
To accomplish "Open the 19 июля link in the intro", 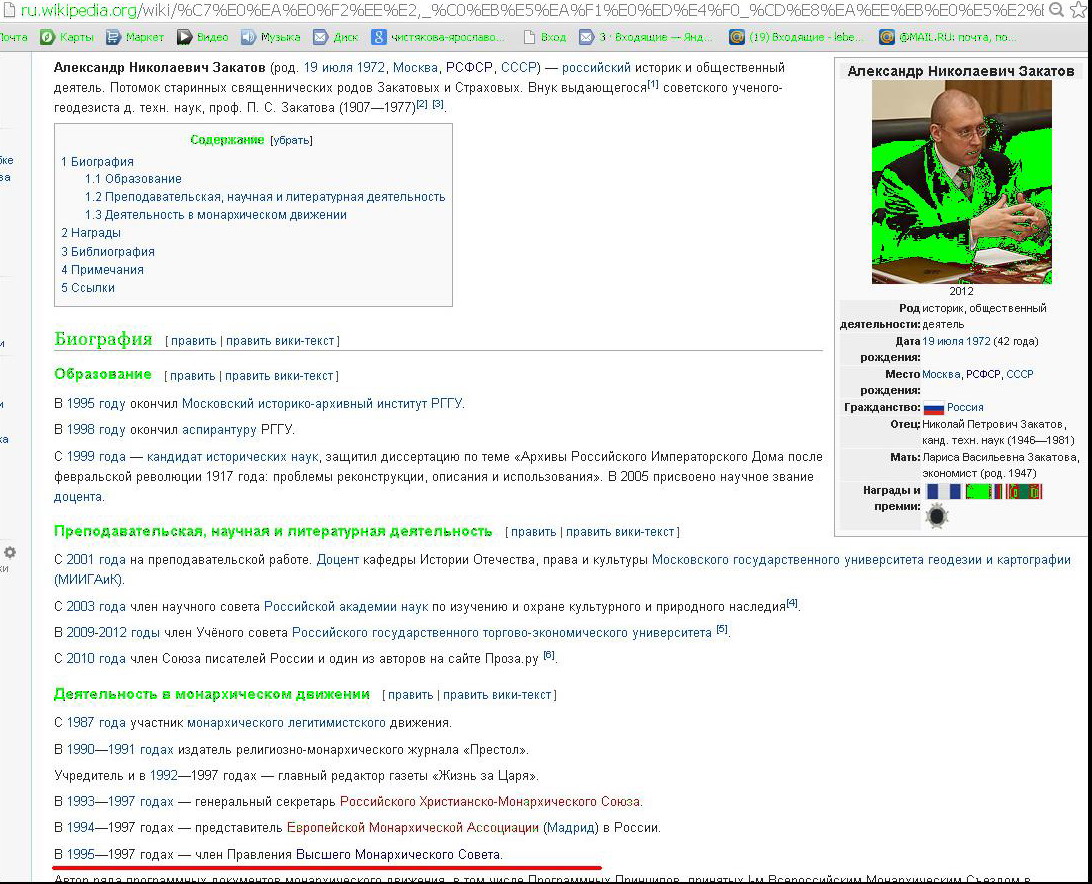I will click(x=328, y=68).
